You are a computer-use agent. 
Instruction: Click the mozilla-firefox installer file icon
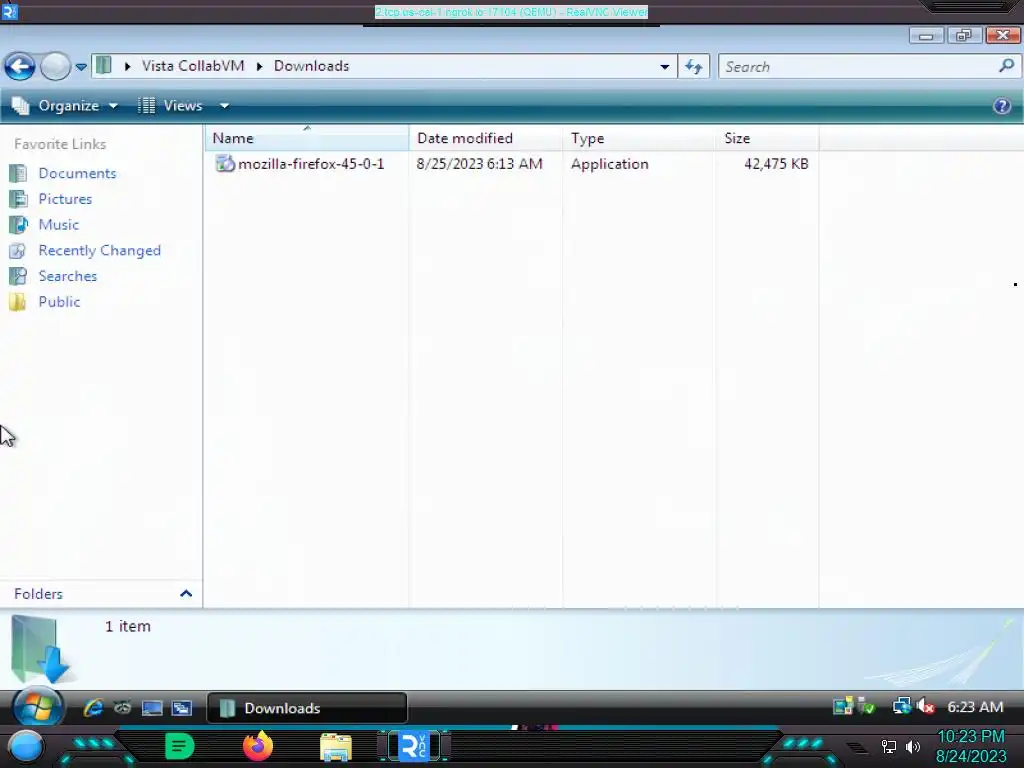pos(225,163)
